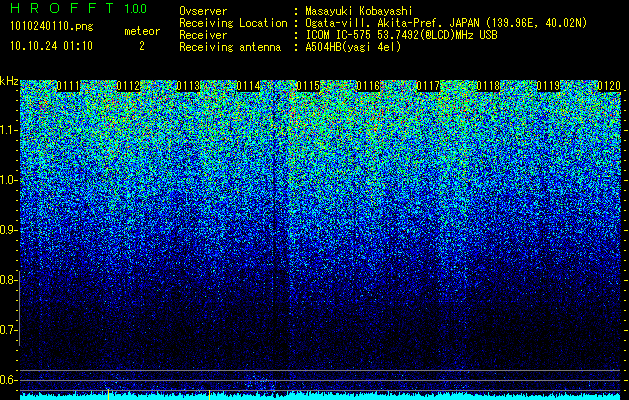This screenshot has width=629, height=400.
Task: Click the 1.0 frequency axis label
Action: (8, 181)
